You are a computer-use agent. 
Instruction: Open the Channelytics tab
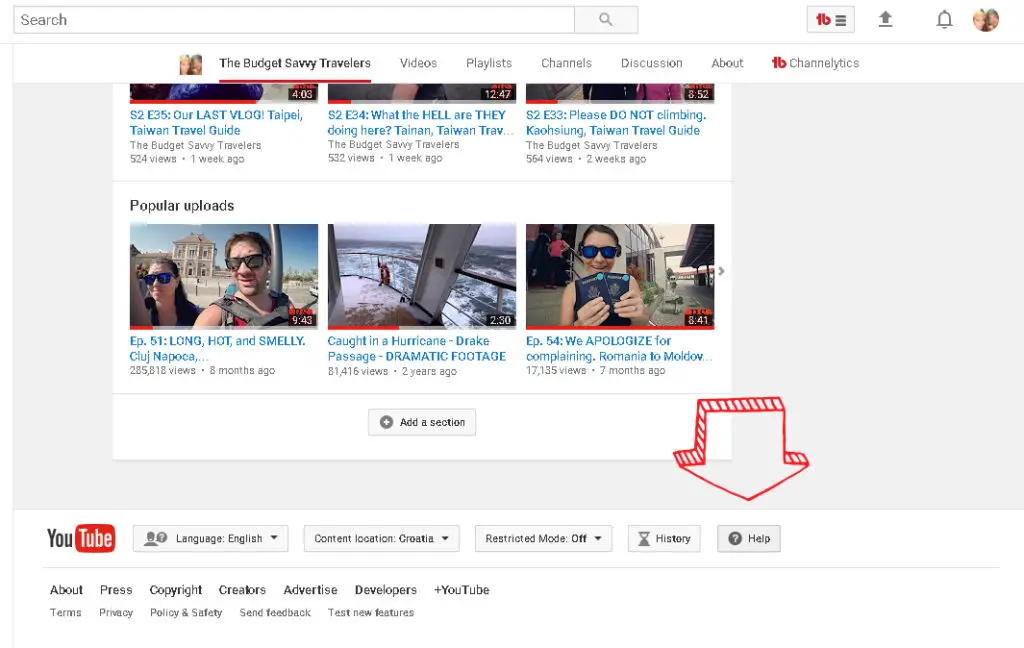(816, 63)
